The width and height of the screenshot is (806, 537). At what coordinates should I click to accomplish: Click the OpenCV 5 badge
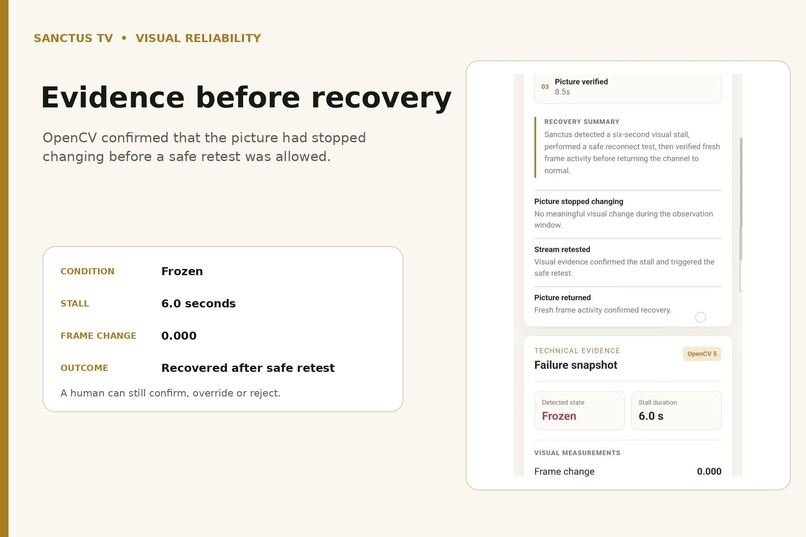(702, 354)
